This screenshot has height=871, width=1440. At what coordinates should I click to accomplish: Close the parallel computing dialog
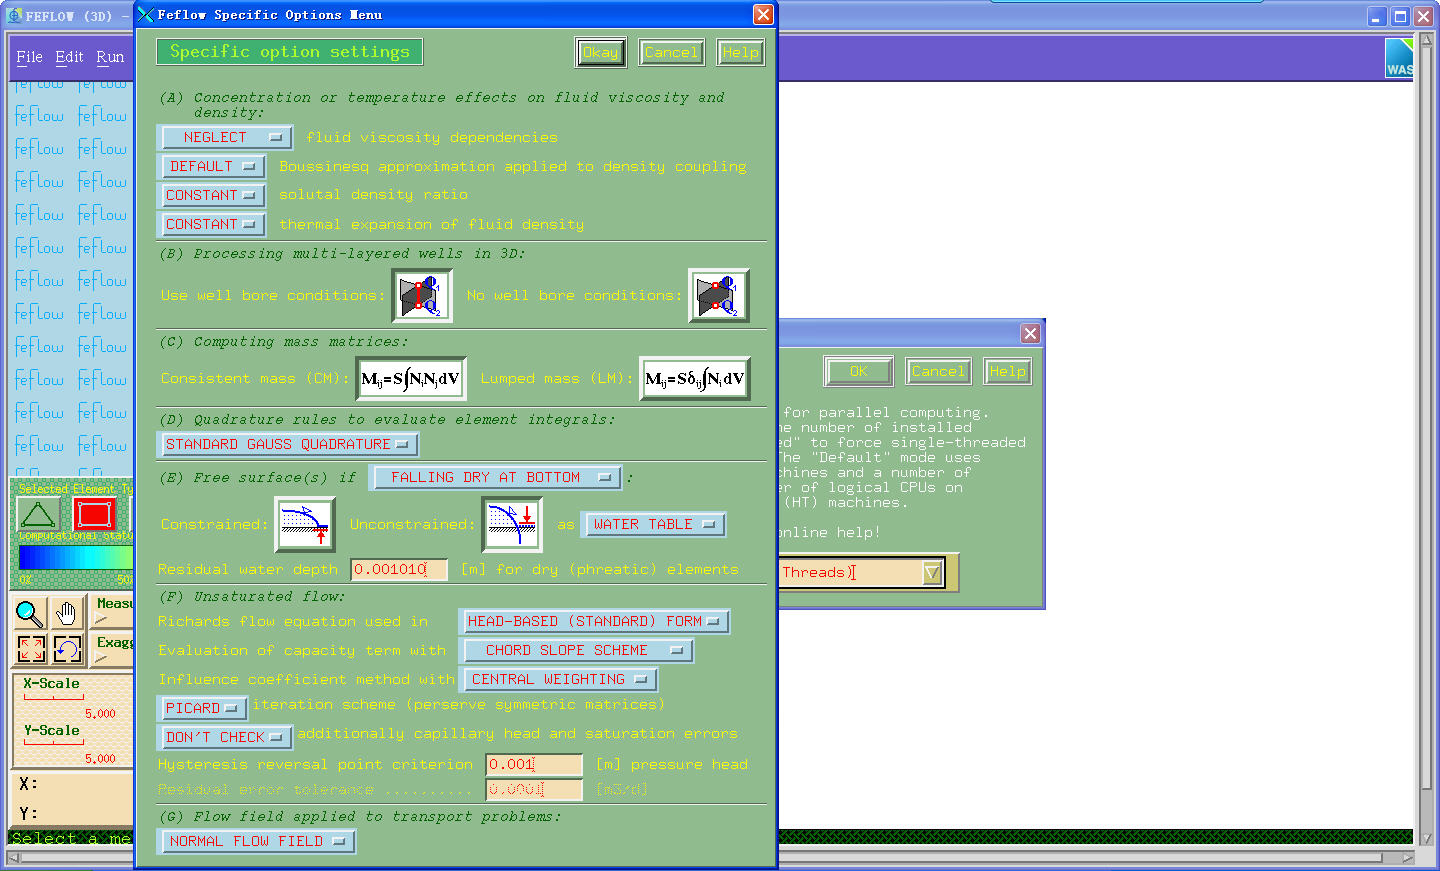point(1031,333)
